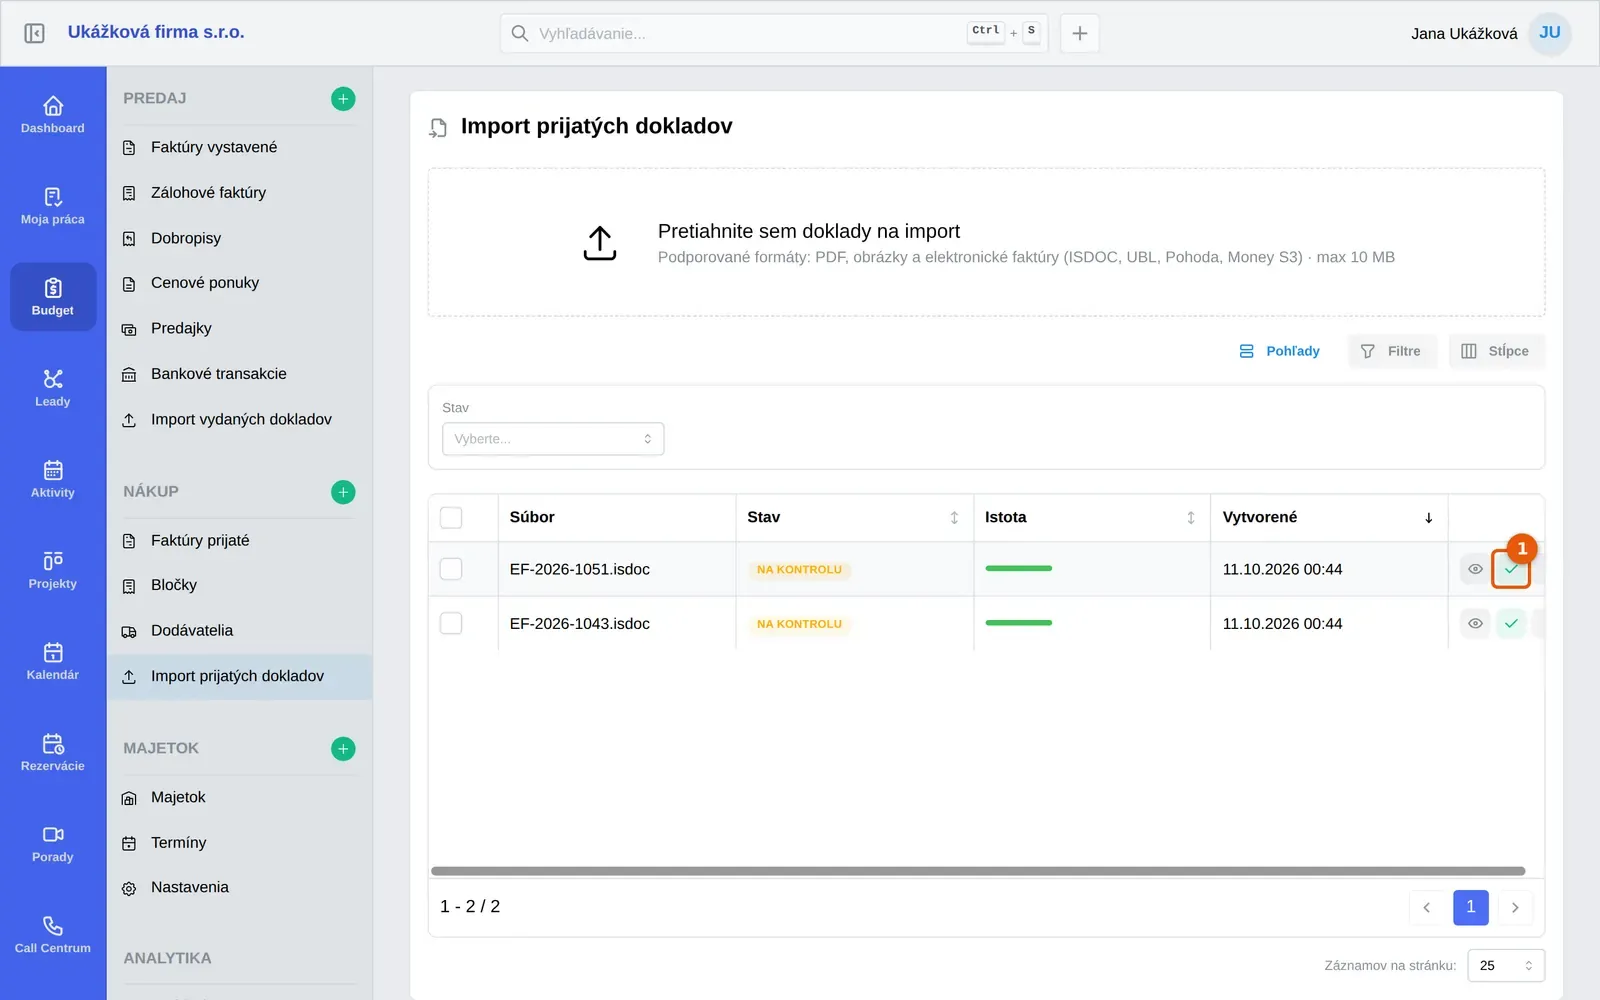
Task: Preview EF-2026-1043.isdoc with the eye icon
Action: 1475,623
